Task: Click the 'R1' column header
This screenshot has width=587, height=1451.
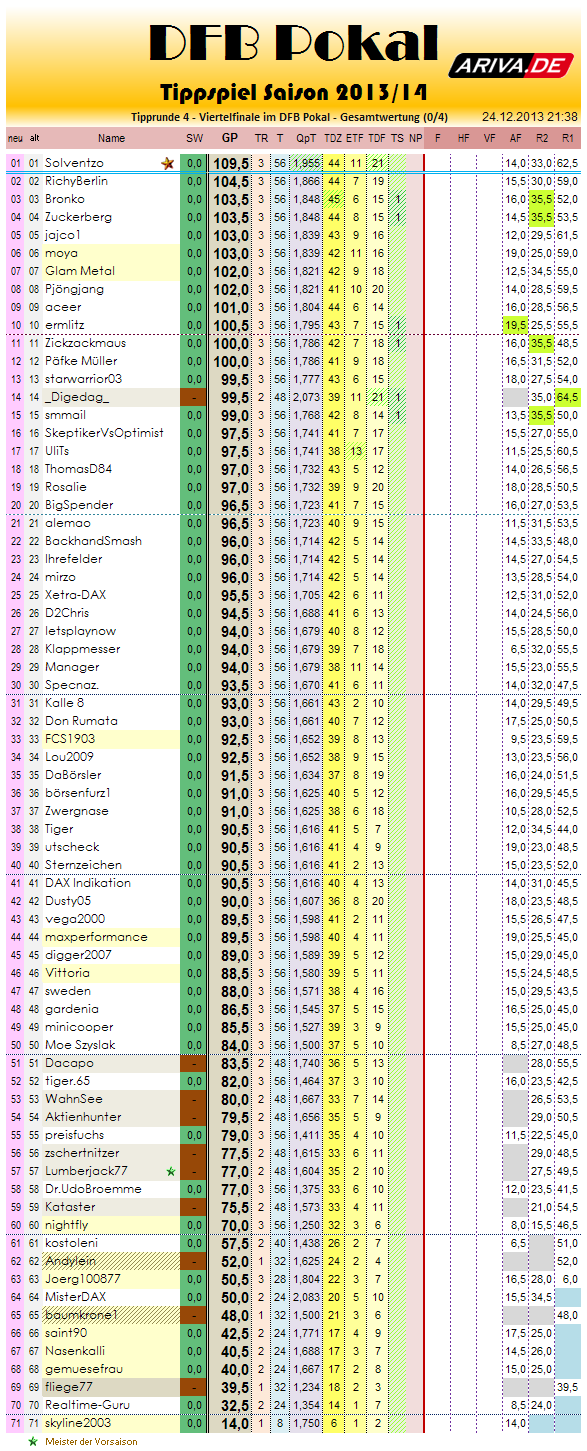Action: point(567,138)
